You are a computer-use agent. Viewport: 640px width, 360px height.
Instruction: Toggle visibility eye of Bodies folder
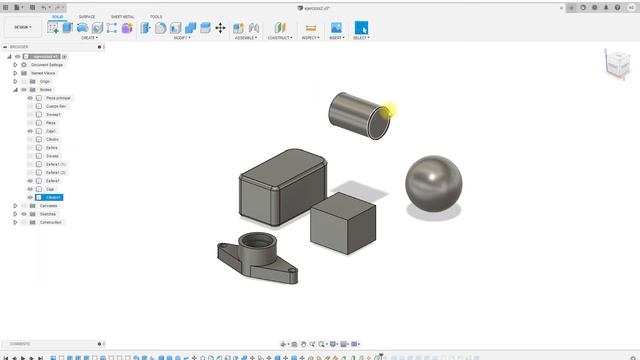click(x=24, y=89)
